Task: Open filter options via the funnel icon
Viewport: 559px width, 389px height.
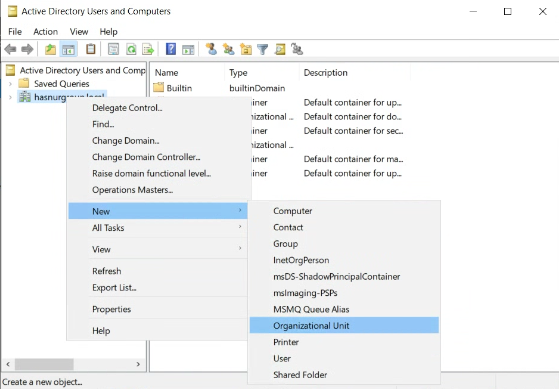Action: [x=263, y=49]
